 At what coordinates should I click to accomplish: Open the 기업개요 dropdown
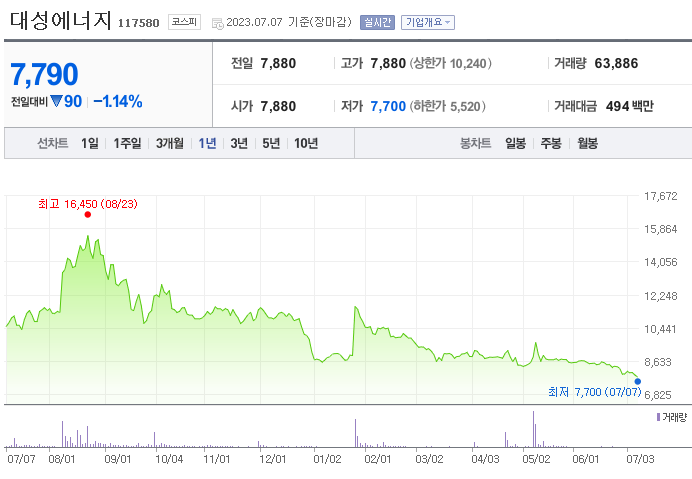(428, 22)
